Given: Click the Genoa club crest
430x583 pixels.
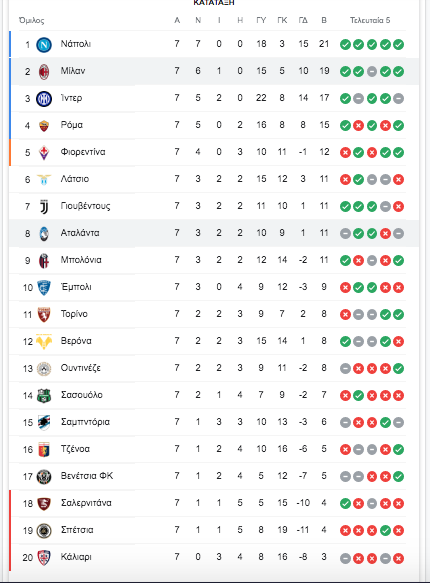Looking at the screenshot, I should 44,450.
